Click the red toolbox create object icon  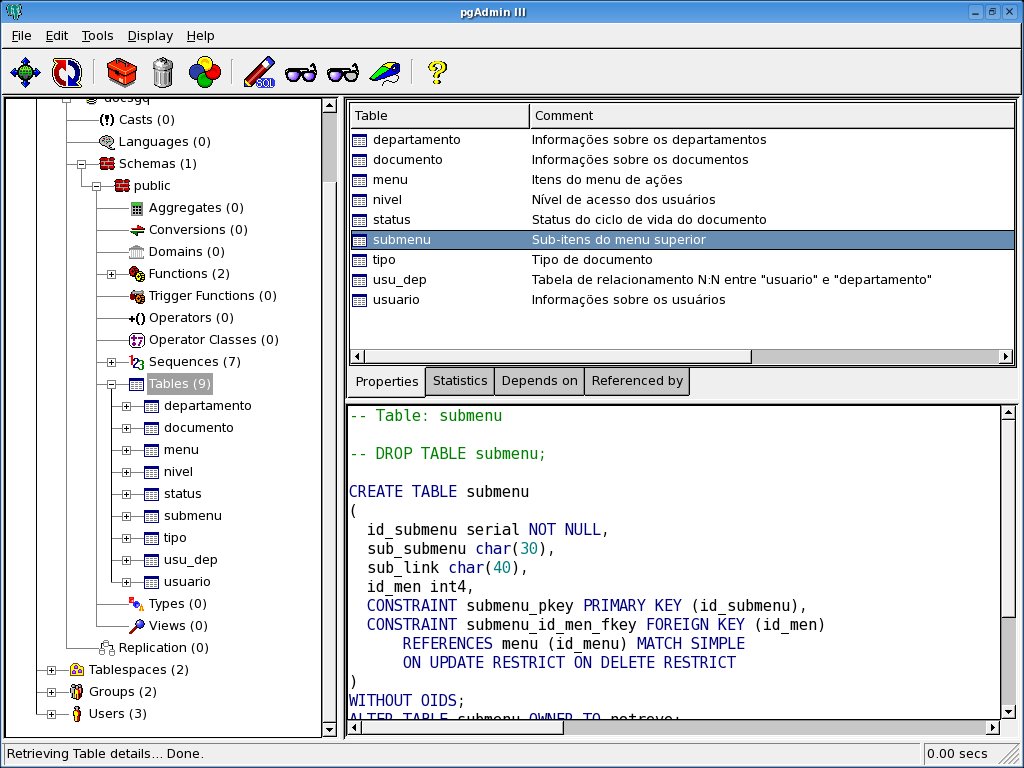(x=122, y=72)
